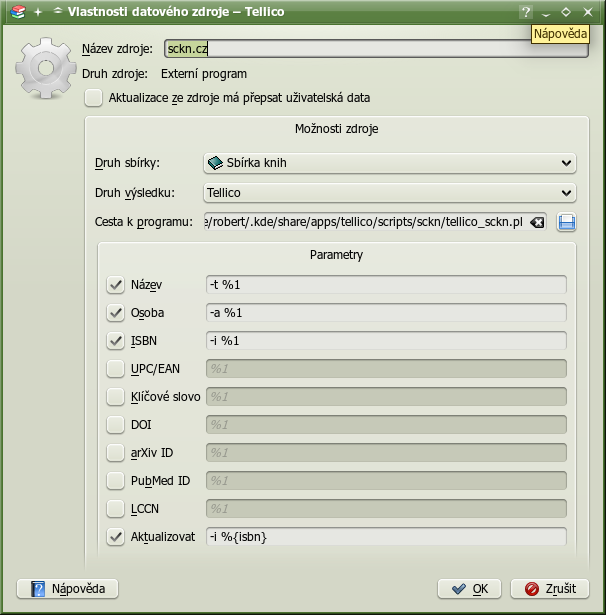
Task: Click the keep-above arrow icon in title bar
Action: 58,11
